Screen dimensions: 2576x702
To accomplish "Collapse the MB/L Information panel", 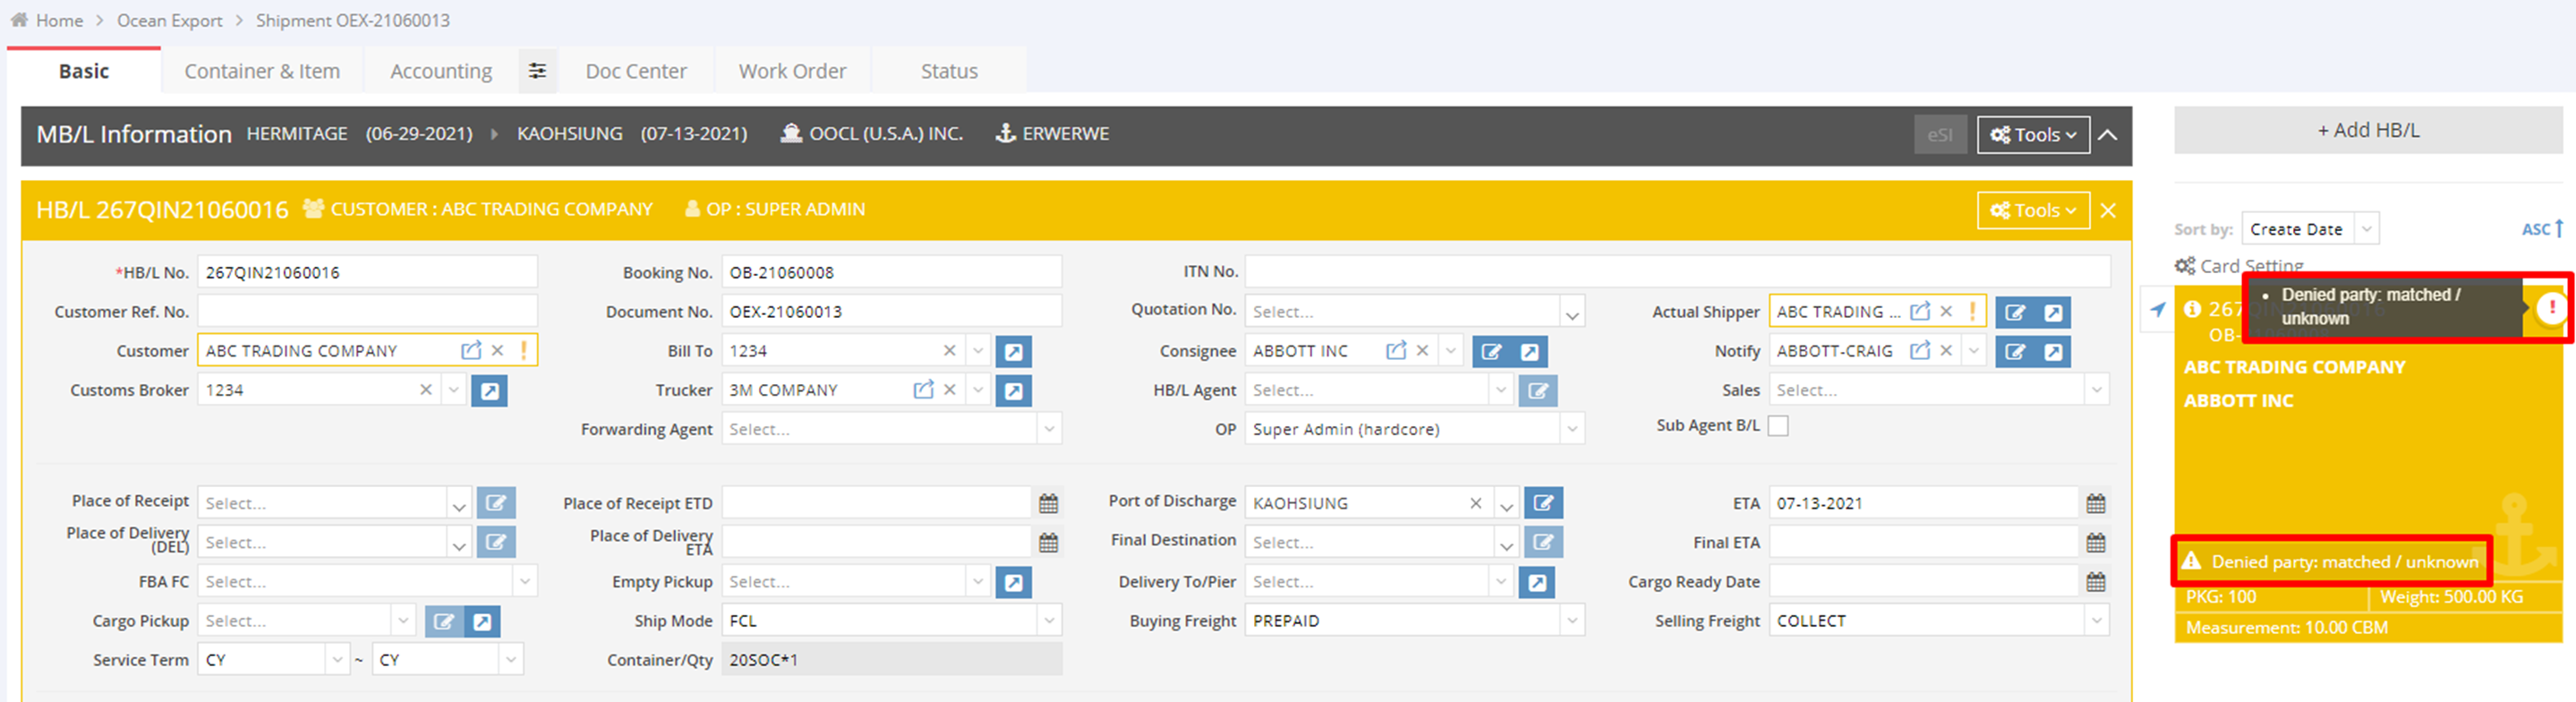I will [2107, 135].
